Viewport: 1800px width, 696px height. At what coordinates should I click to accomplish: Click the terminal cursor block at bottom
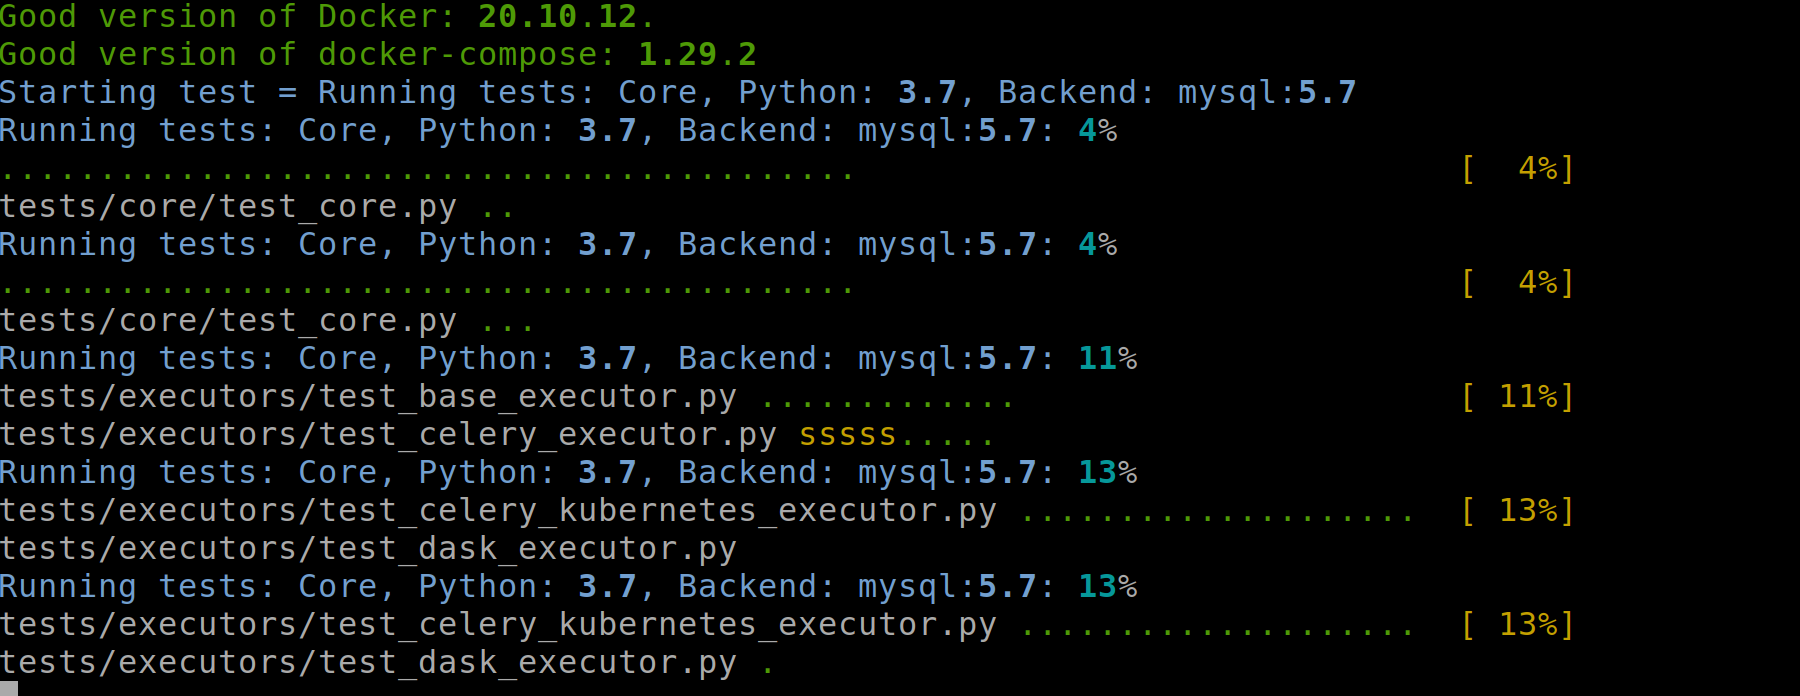pyautogui.click(x=9, y=689)
